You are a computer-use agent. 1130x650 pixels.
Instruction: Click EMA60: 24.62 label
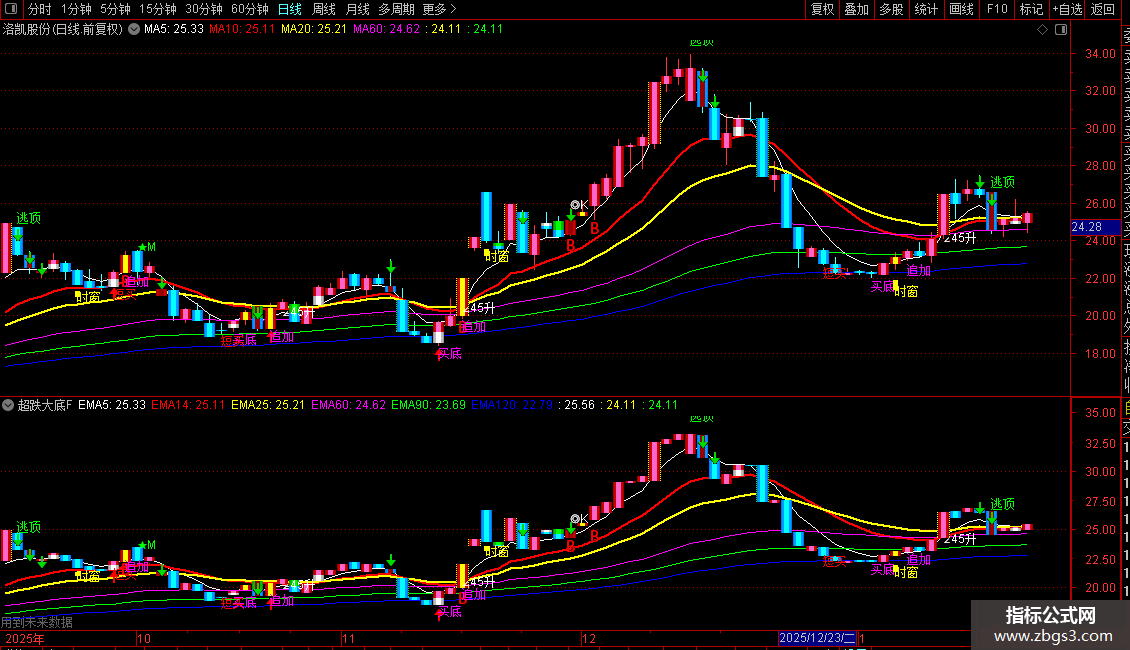[348, 405]
